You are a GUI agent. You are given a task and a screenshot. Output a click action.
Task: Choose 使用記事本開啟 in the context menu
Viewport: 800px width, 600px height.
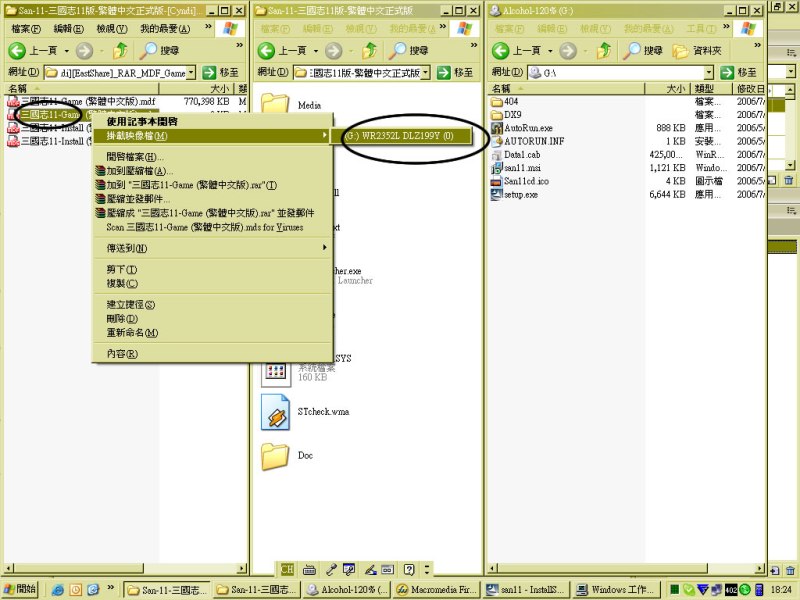coord(211,121)
